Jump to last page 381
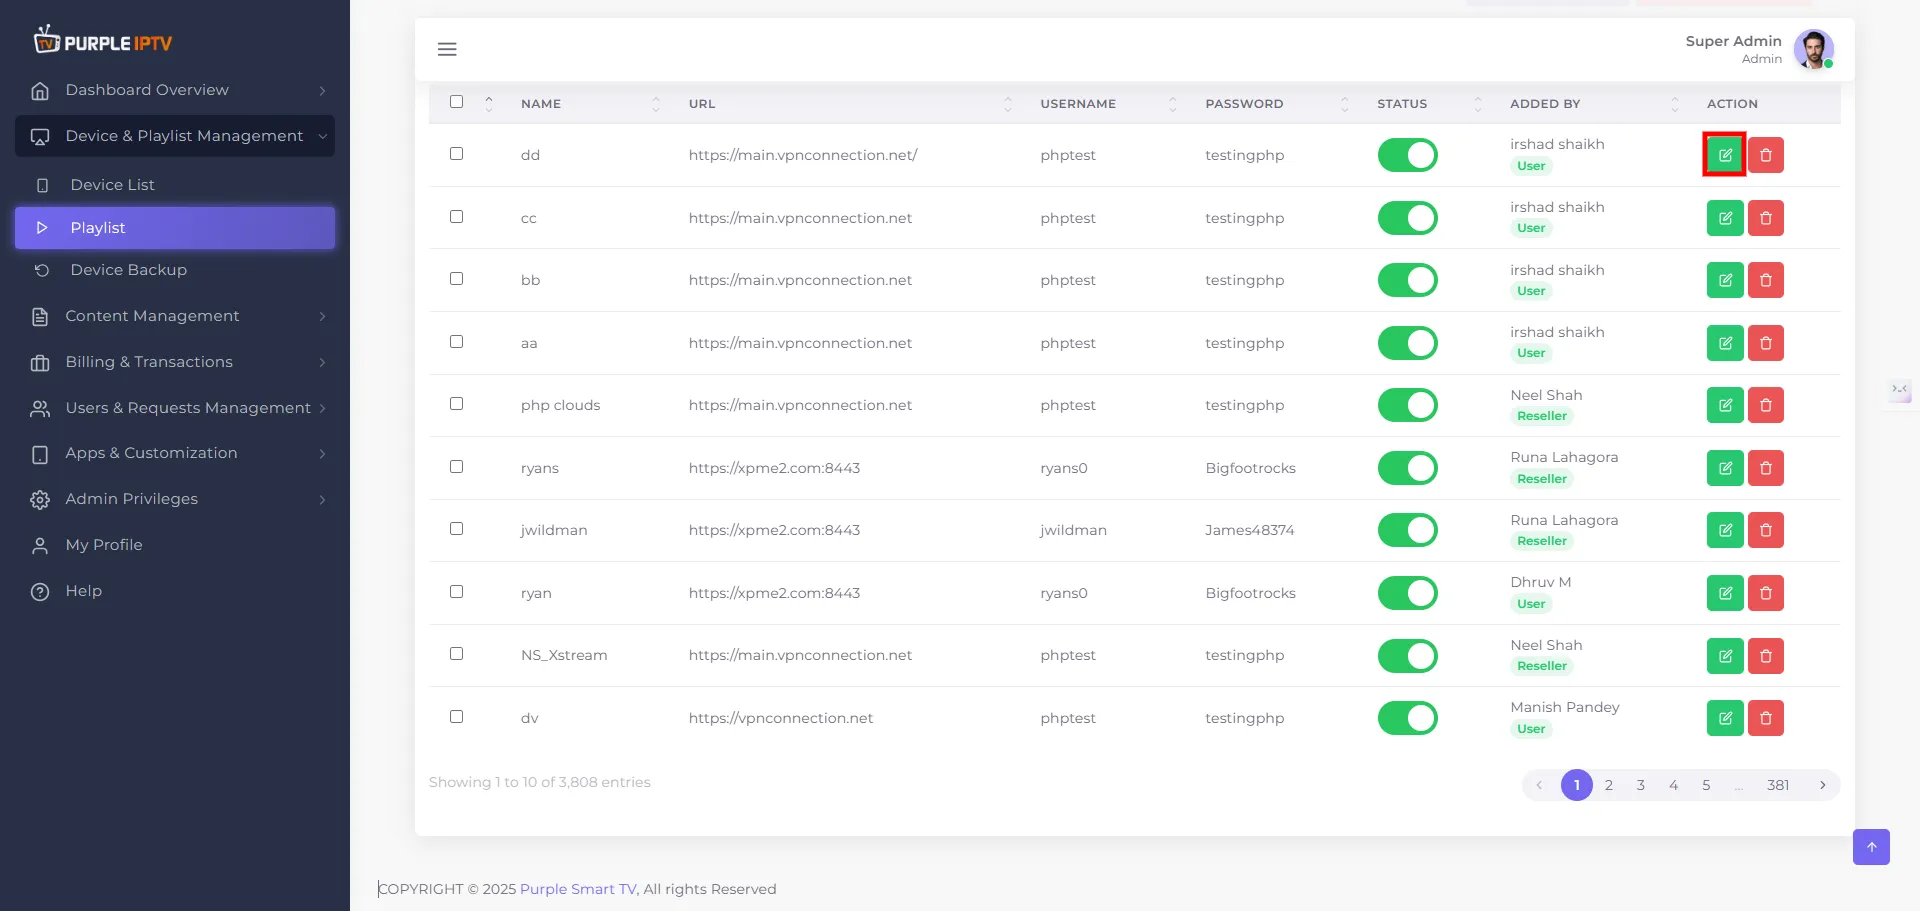1920x911 pixels. pos(1778,785)
